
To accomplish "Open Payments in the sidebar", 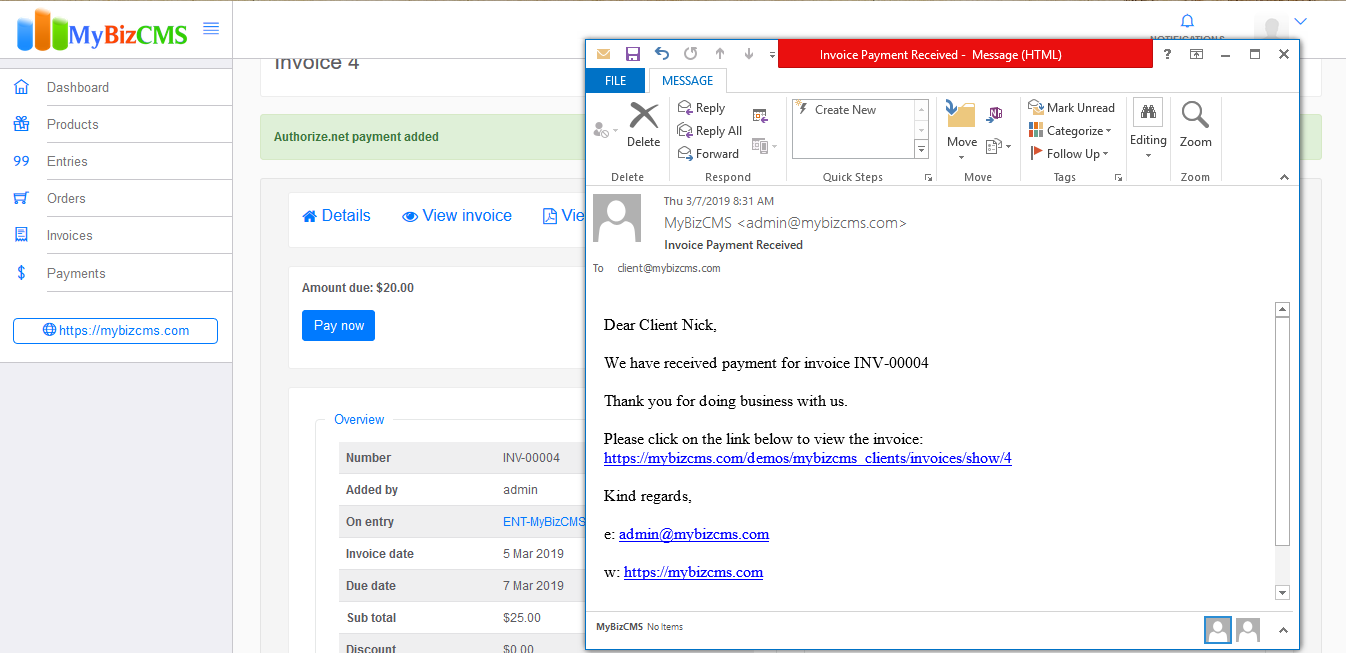I will coord(76,273).
